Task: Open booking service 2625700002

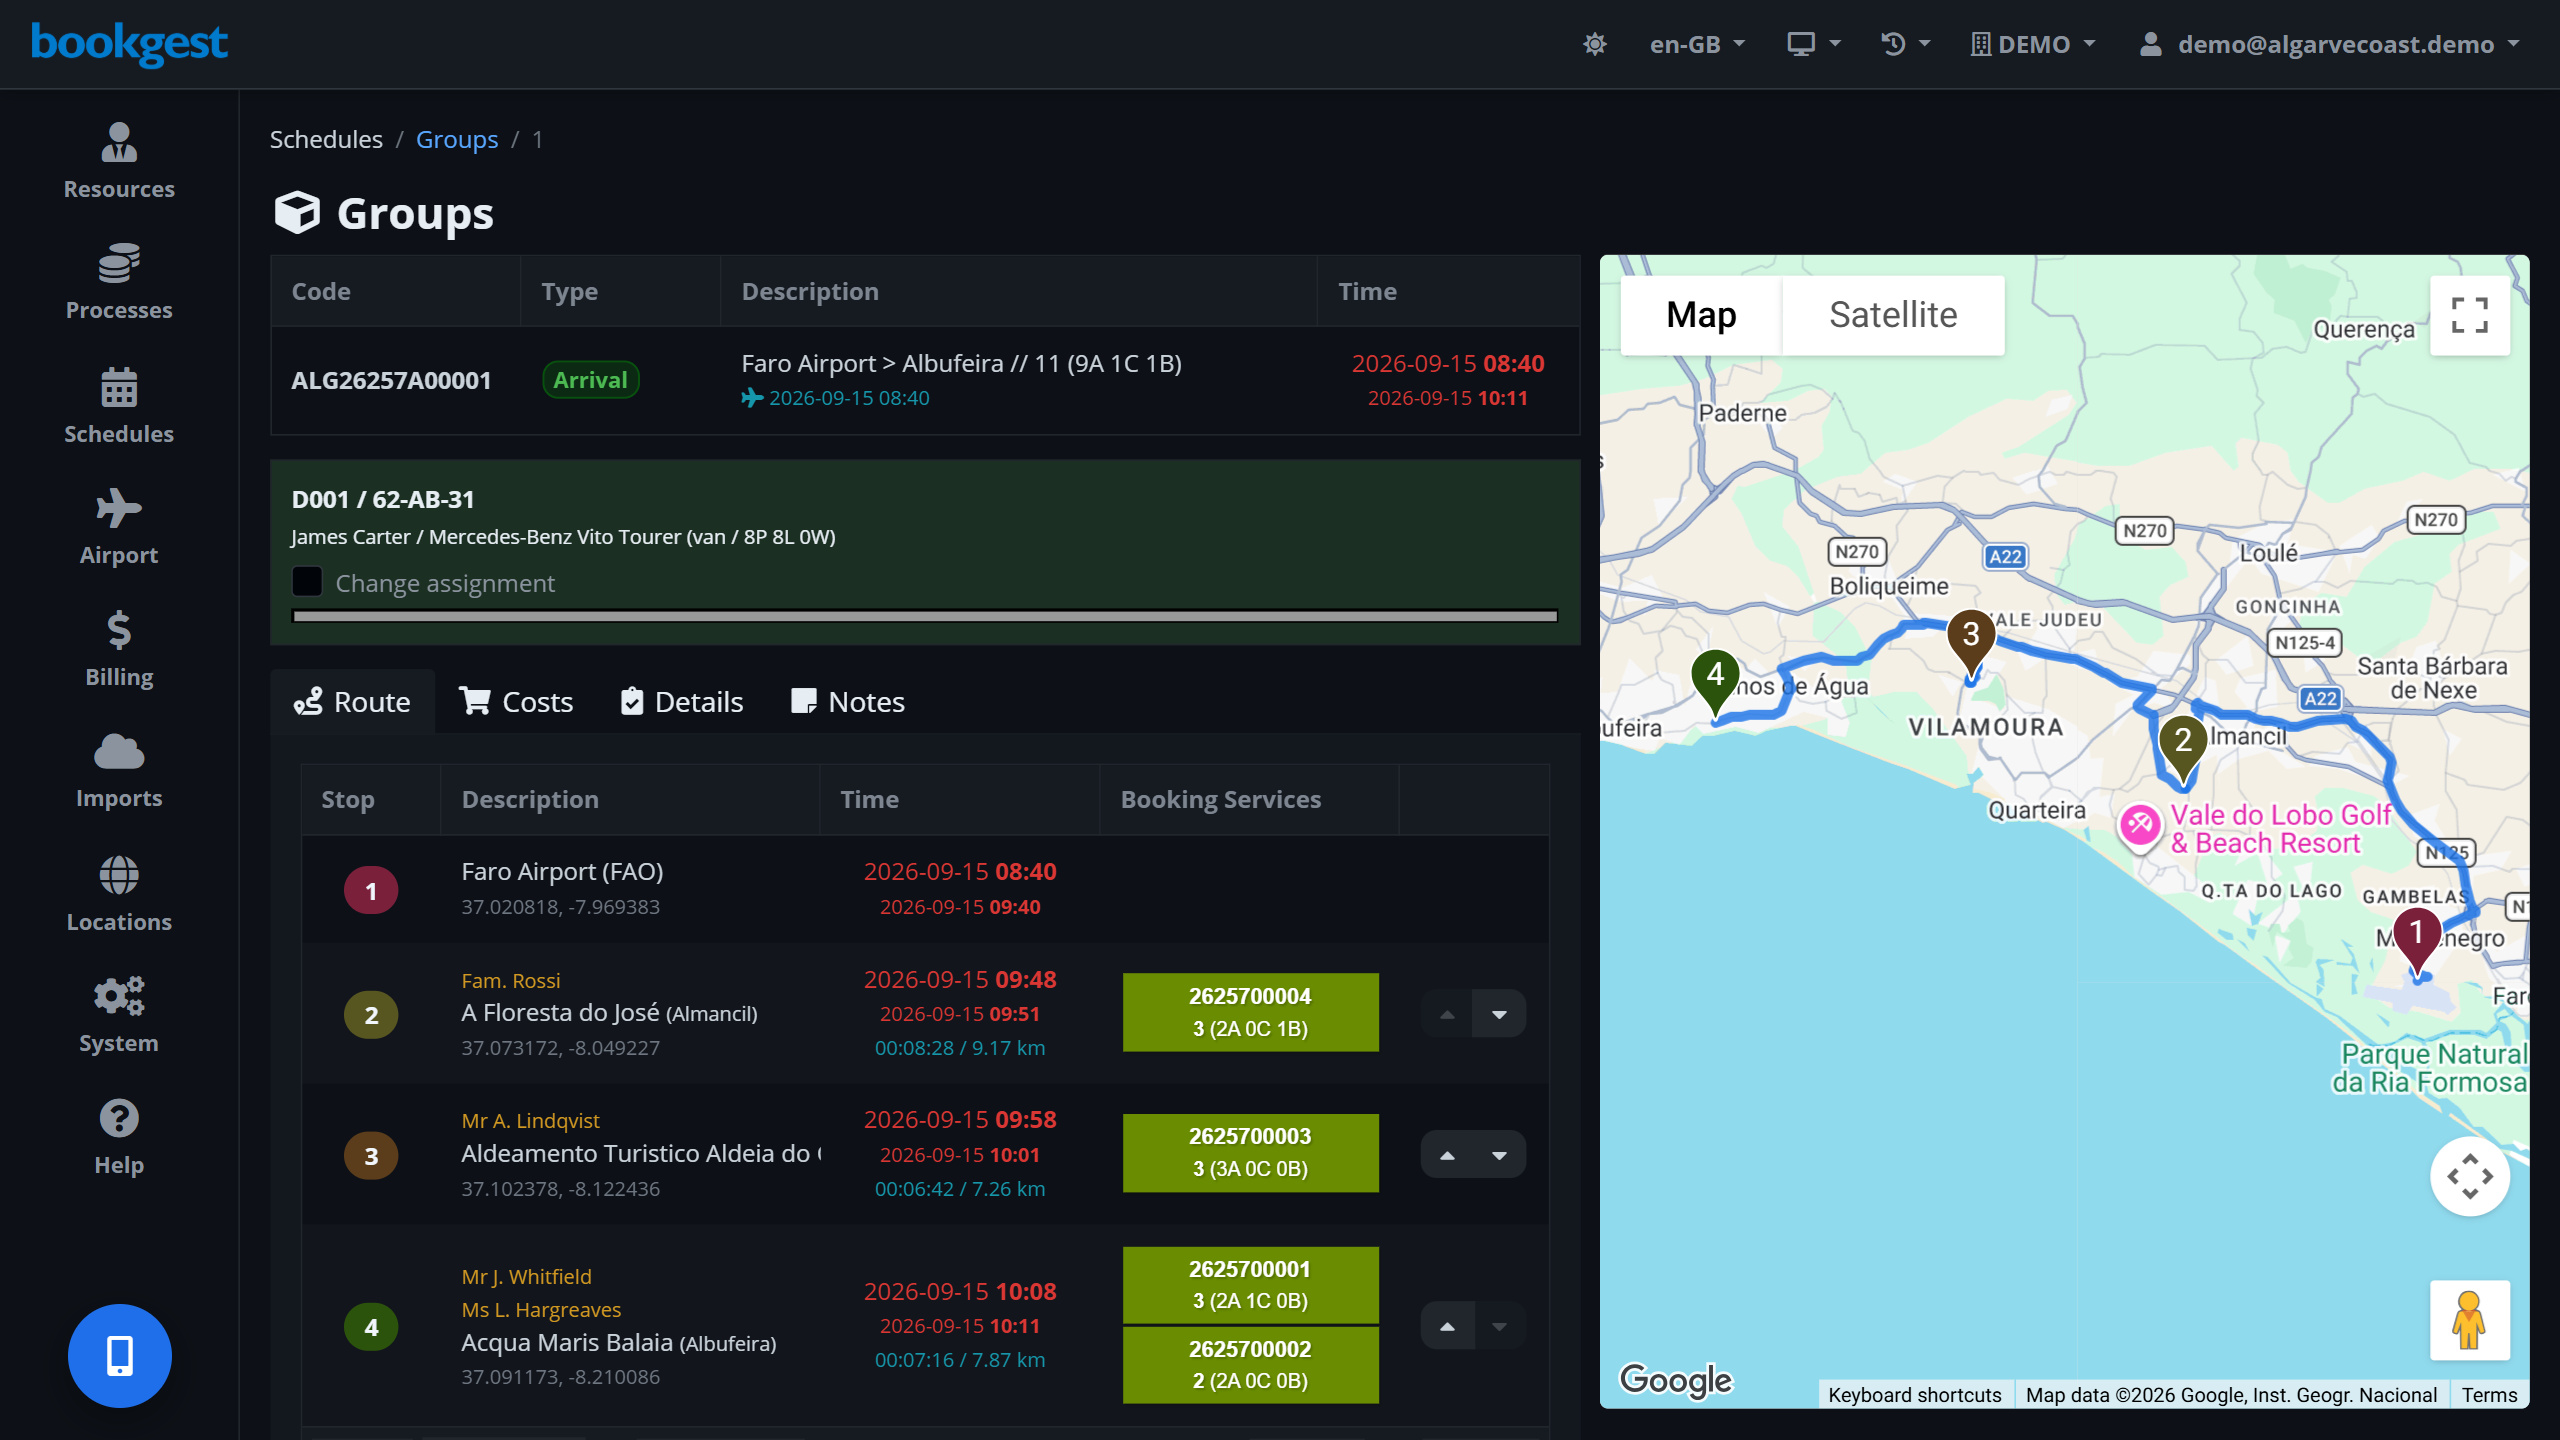Action: [1250, 1365]
